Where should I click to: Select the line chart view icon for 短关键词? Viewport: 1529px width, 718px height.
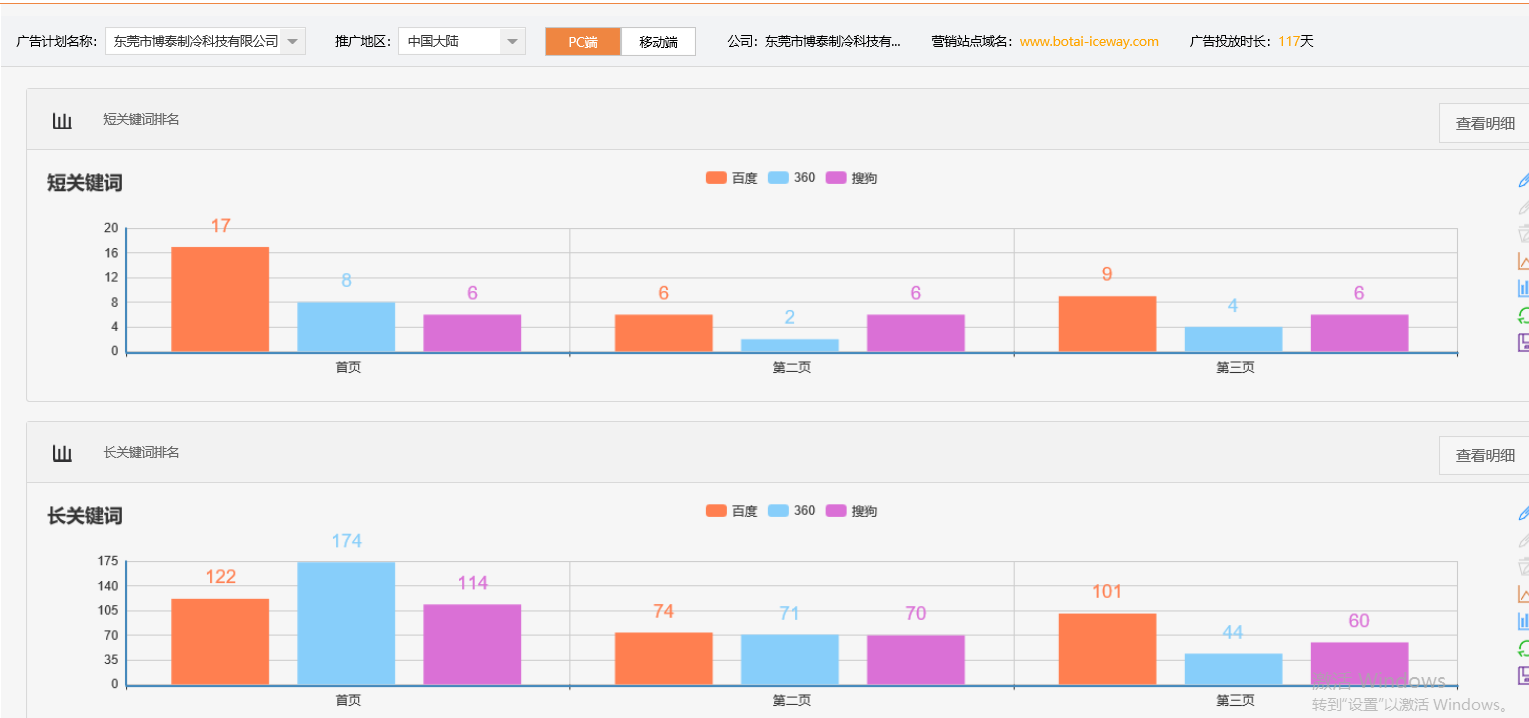coord(1523,260)
